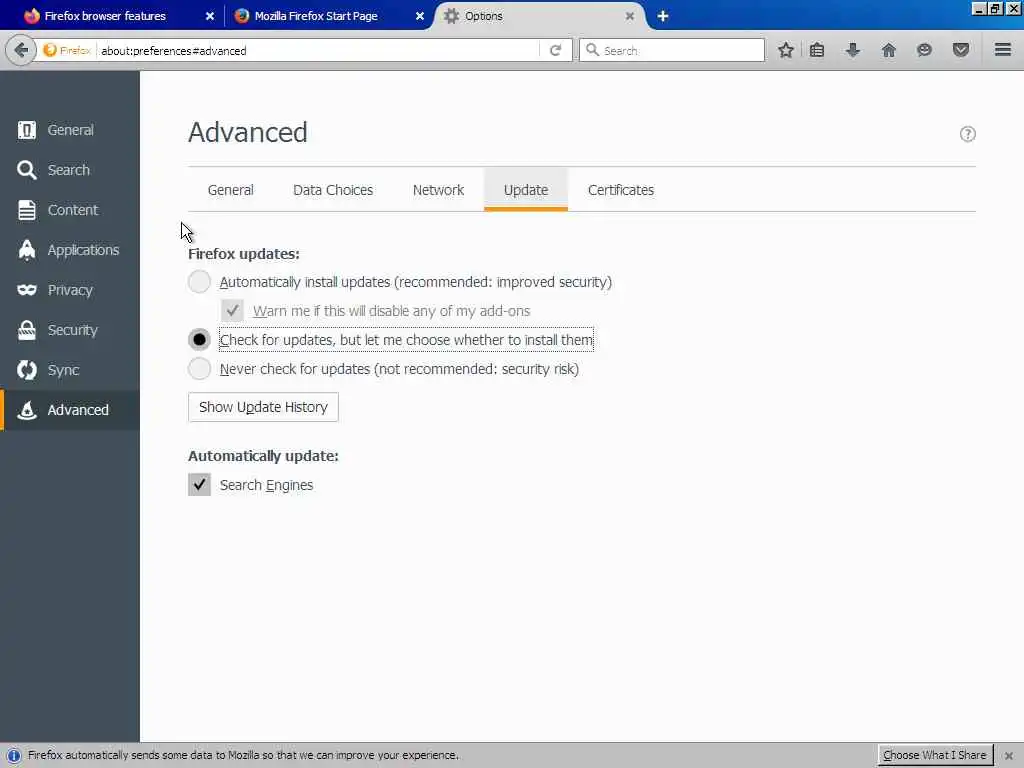Dismiss the data sharing notification bar
1024x768 pixels.
(1009, 756)
